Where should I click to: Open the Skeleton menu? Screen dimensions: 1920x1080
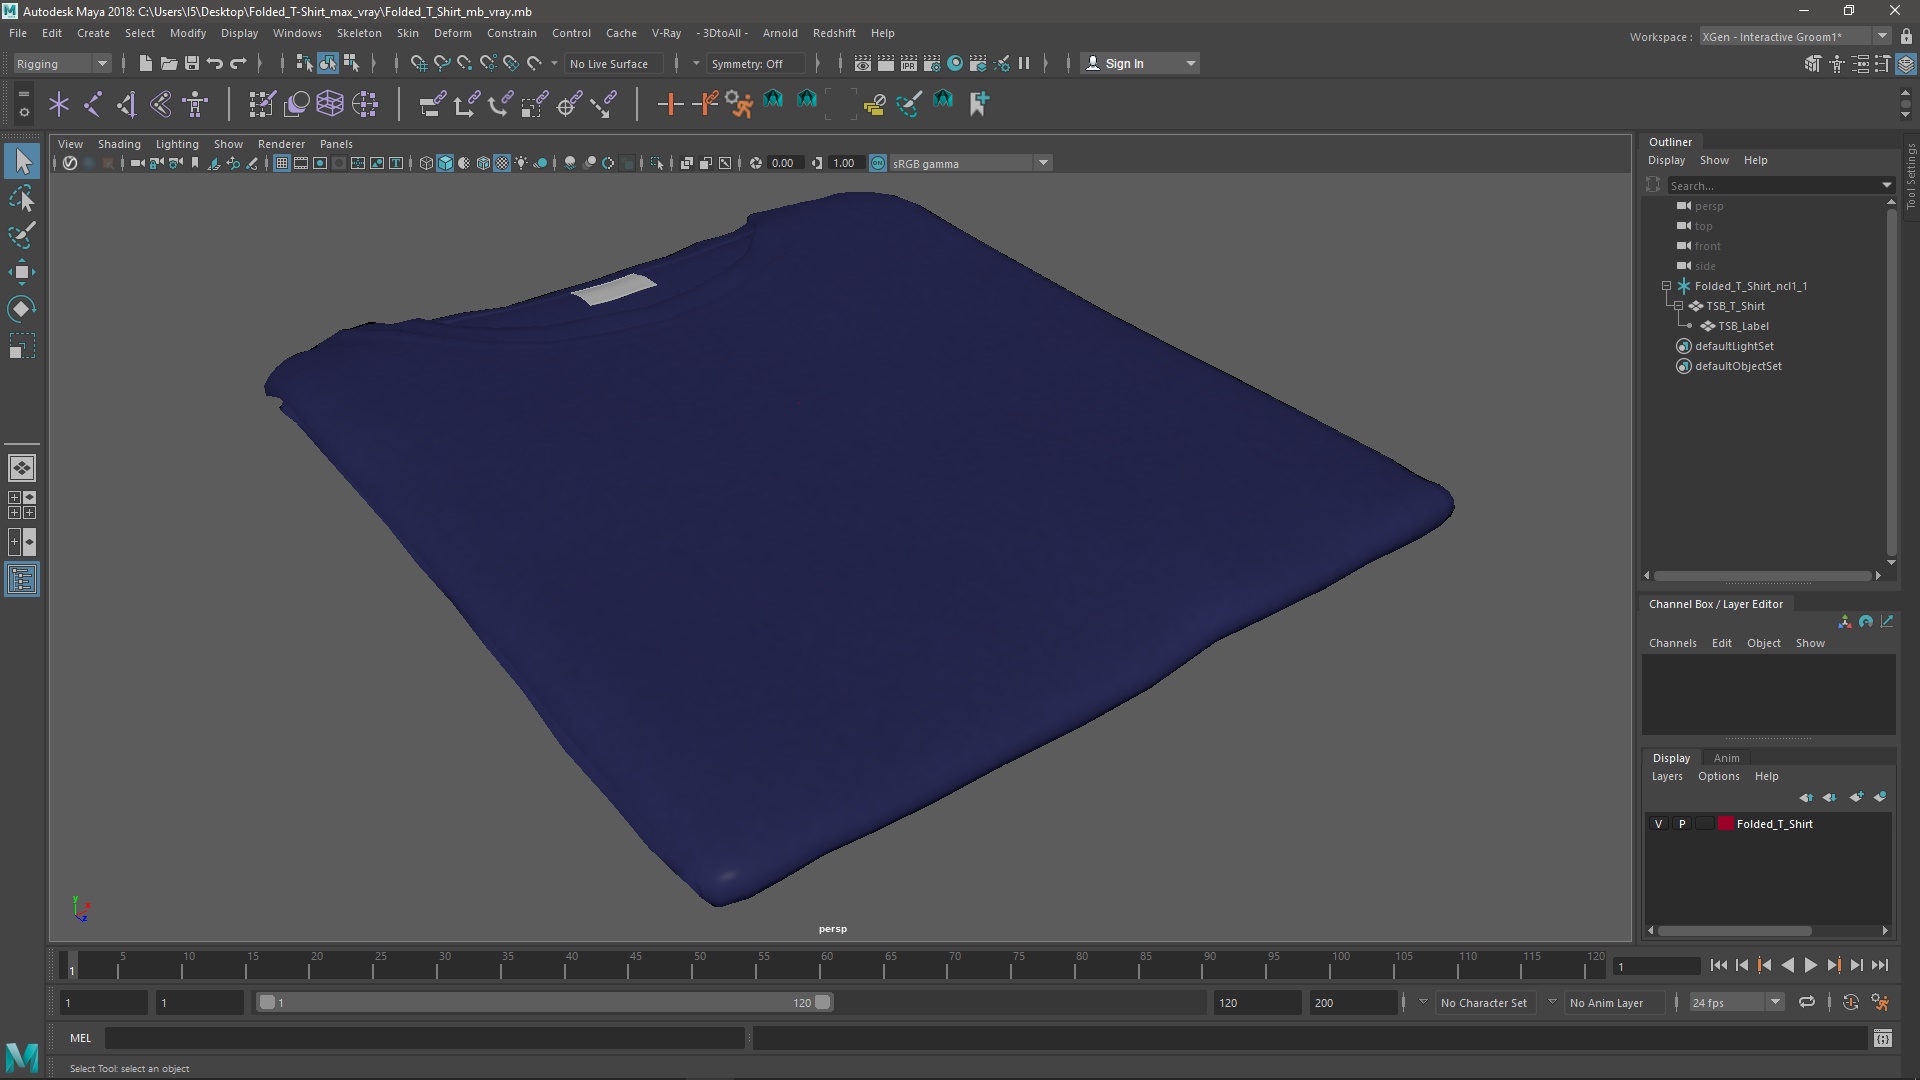pyautogui.click(x=359, y=33)
